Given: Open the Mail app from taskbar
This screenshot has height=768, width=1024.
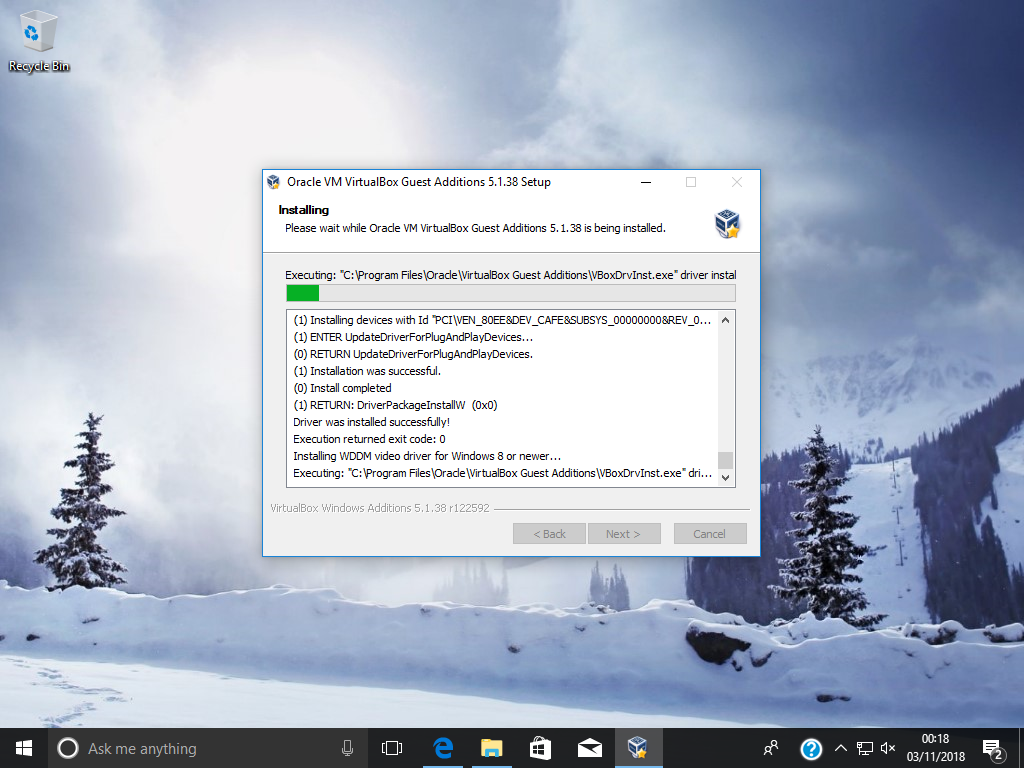Looking at the screenshot, I should 589,748.
